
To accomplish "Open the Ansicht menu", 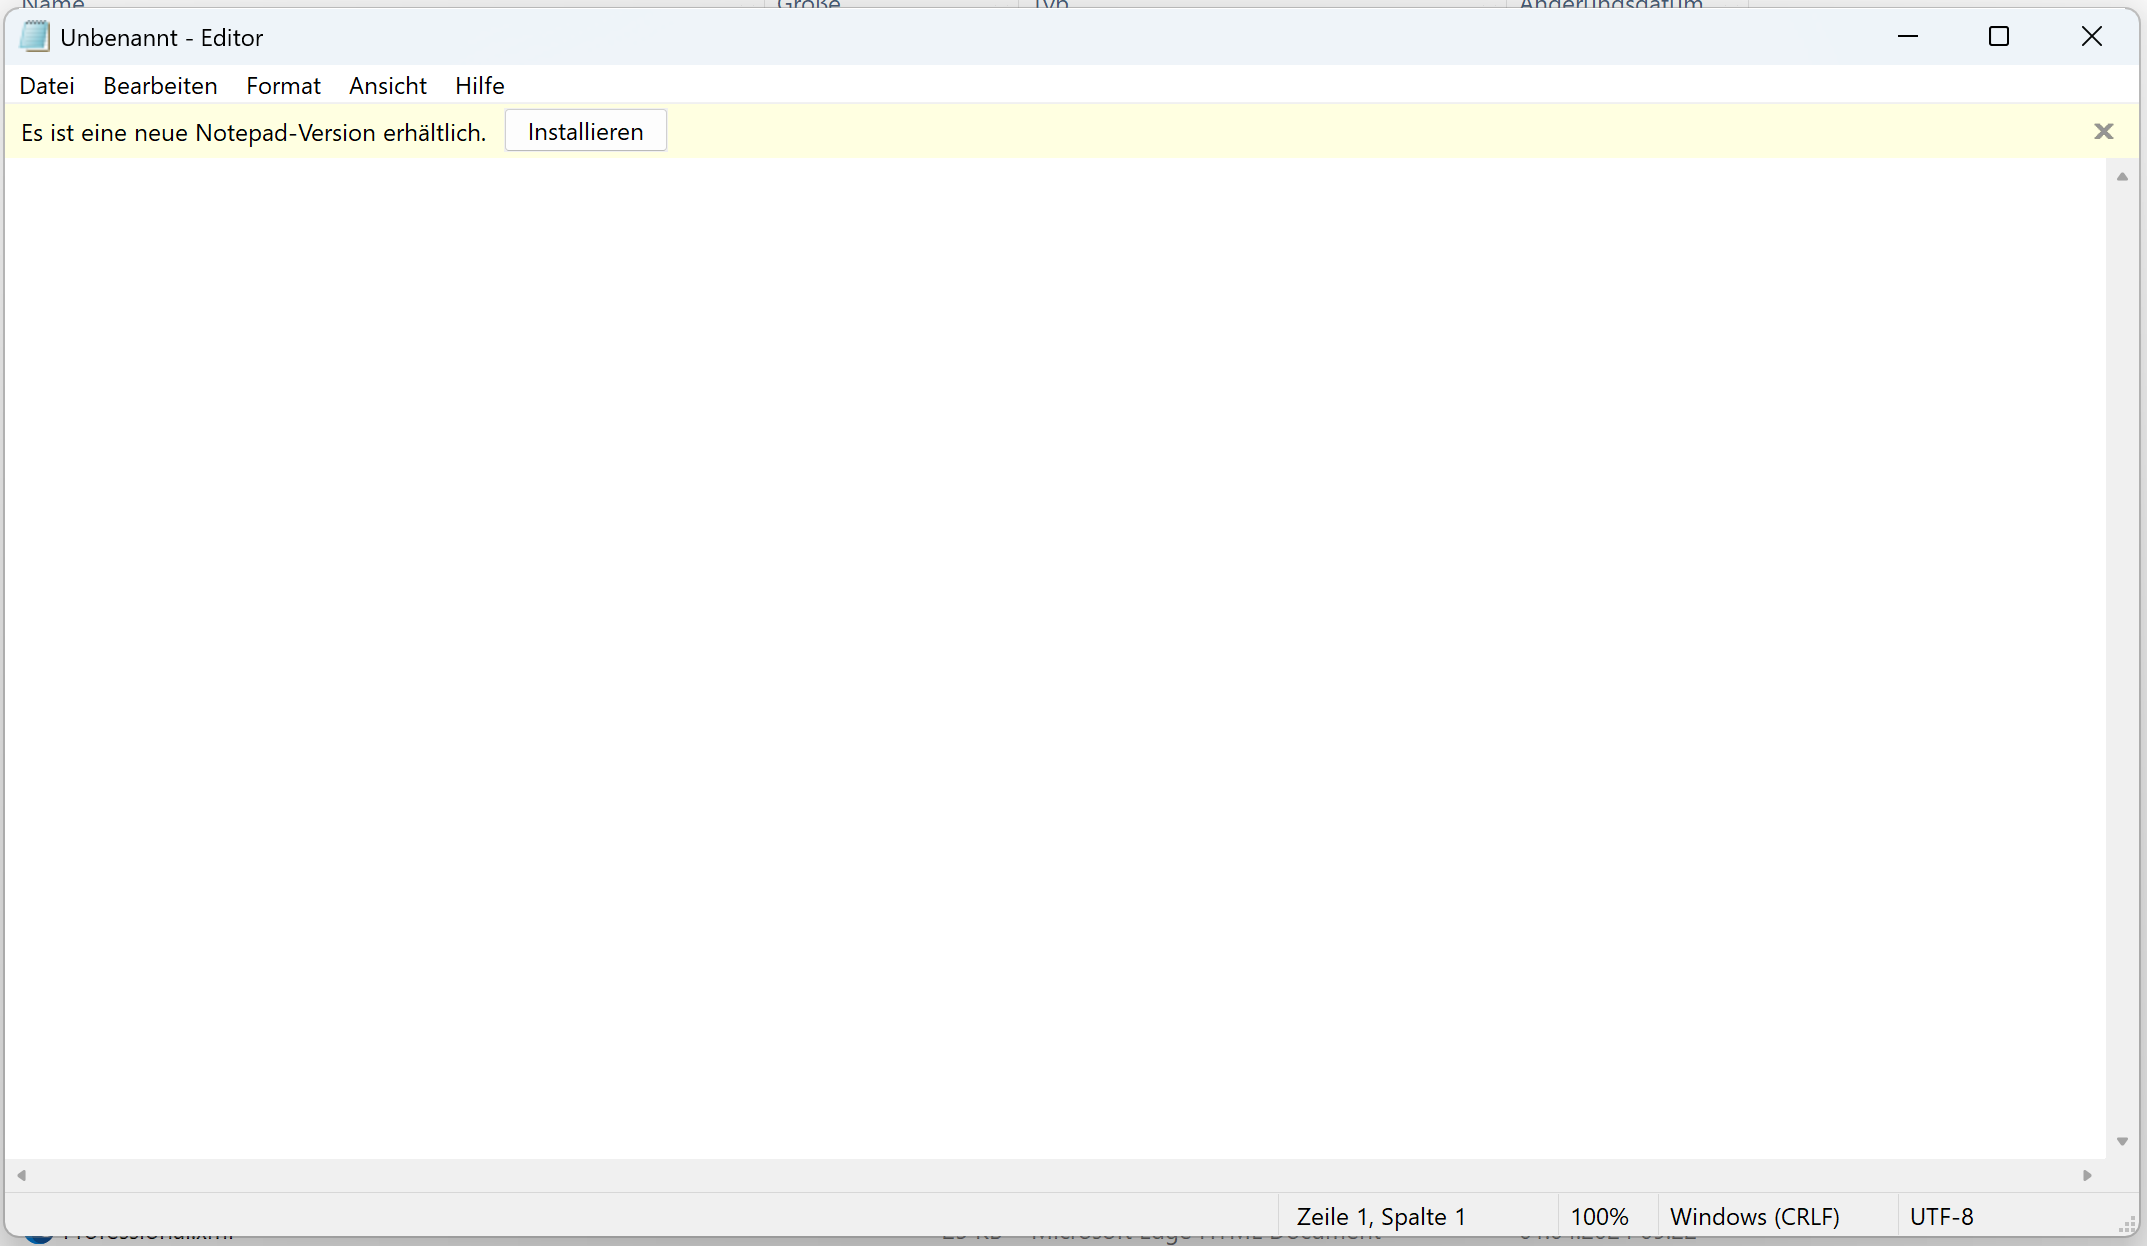I will click(387, 86).
